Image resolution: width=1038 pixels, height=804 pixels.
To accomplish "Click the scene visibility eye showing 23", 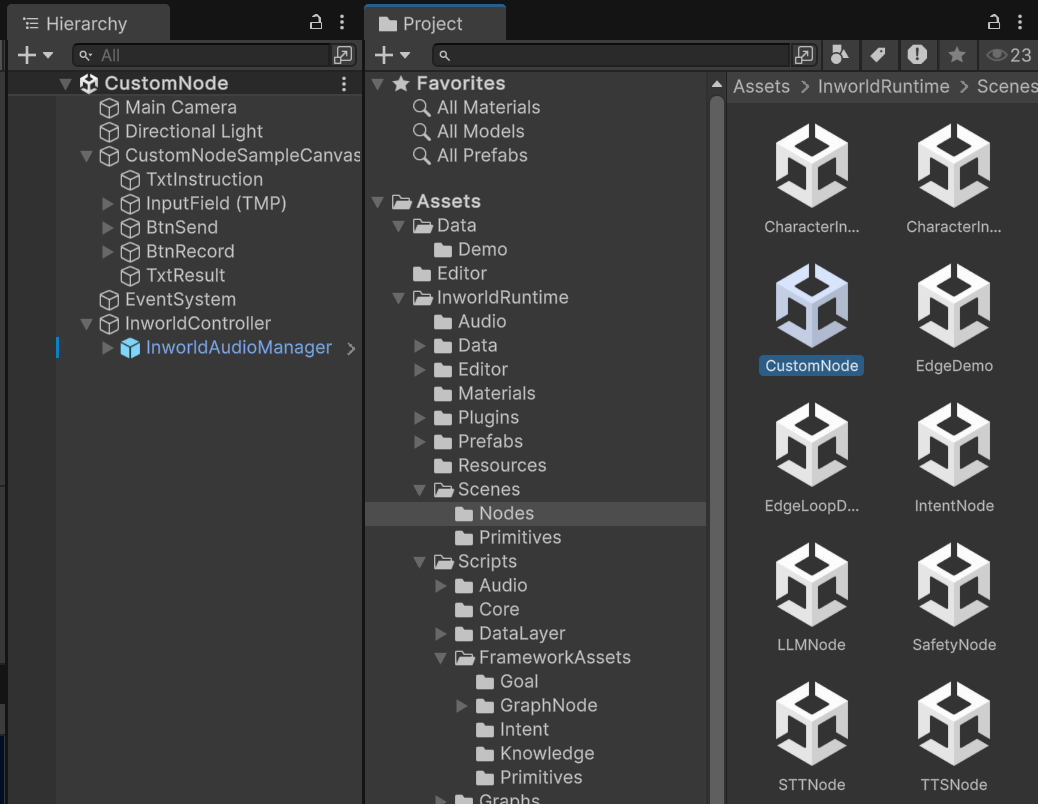I will [x=998, y=55].
